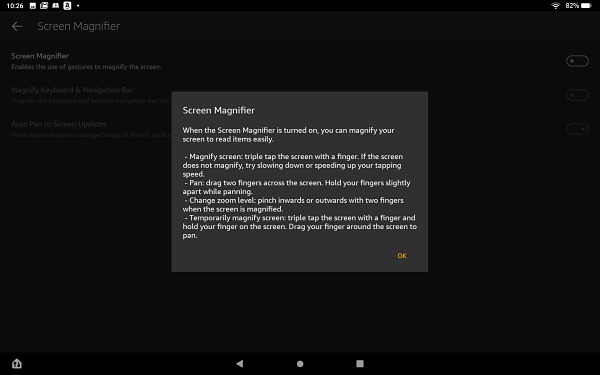600x375 pixels.
Task: Tap the Screen Magnifier dialog heading
Action: [x=218, y=110]
